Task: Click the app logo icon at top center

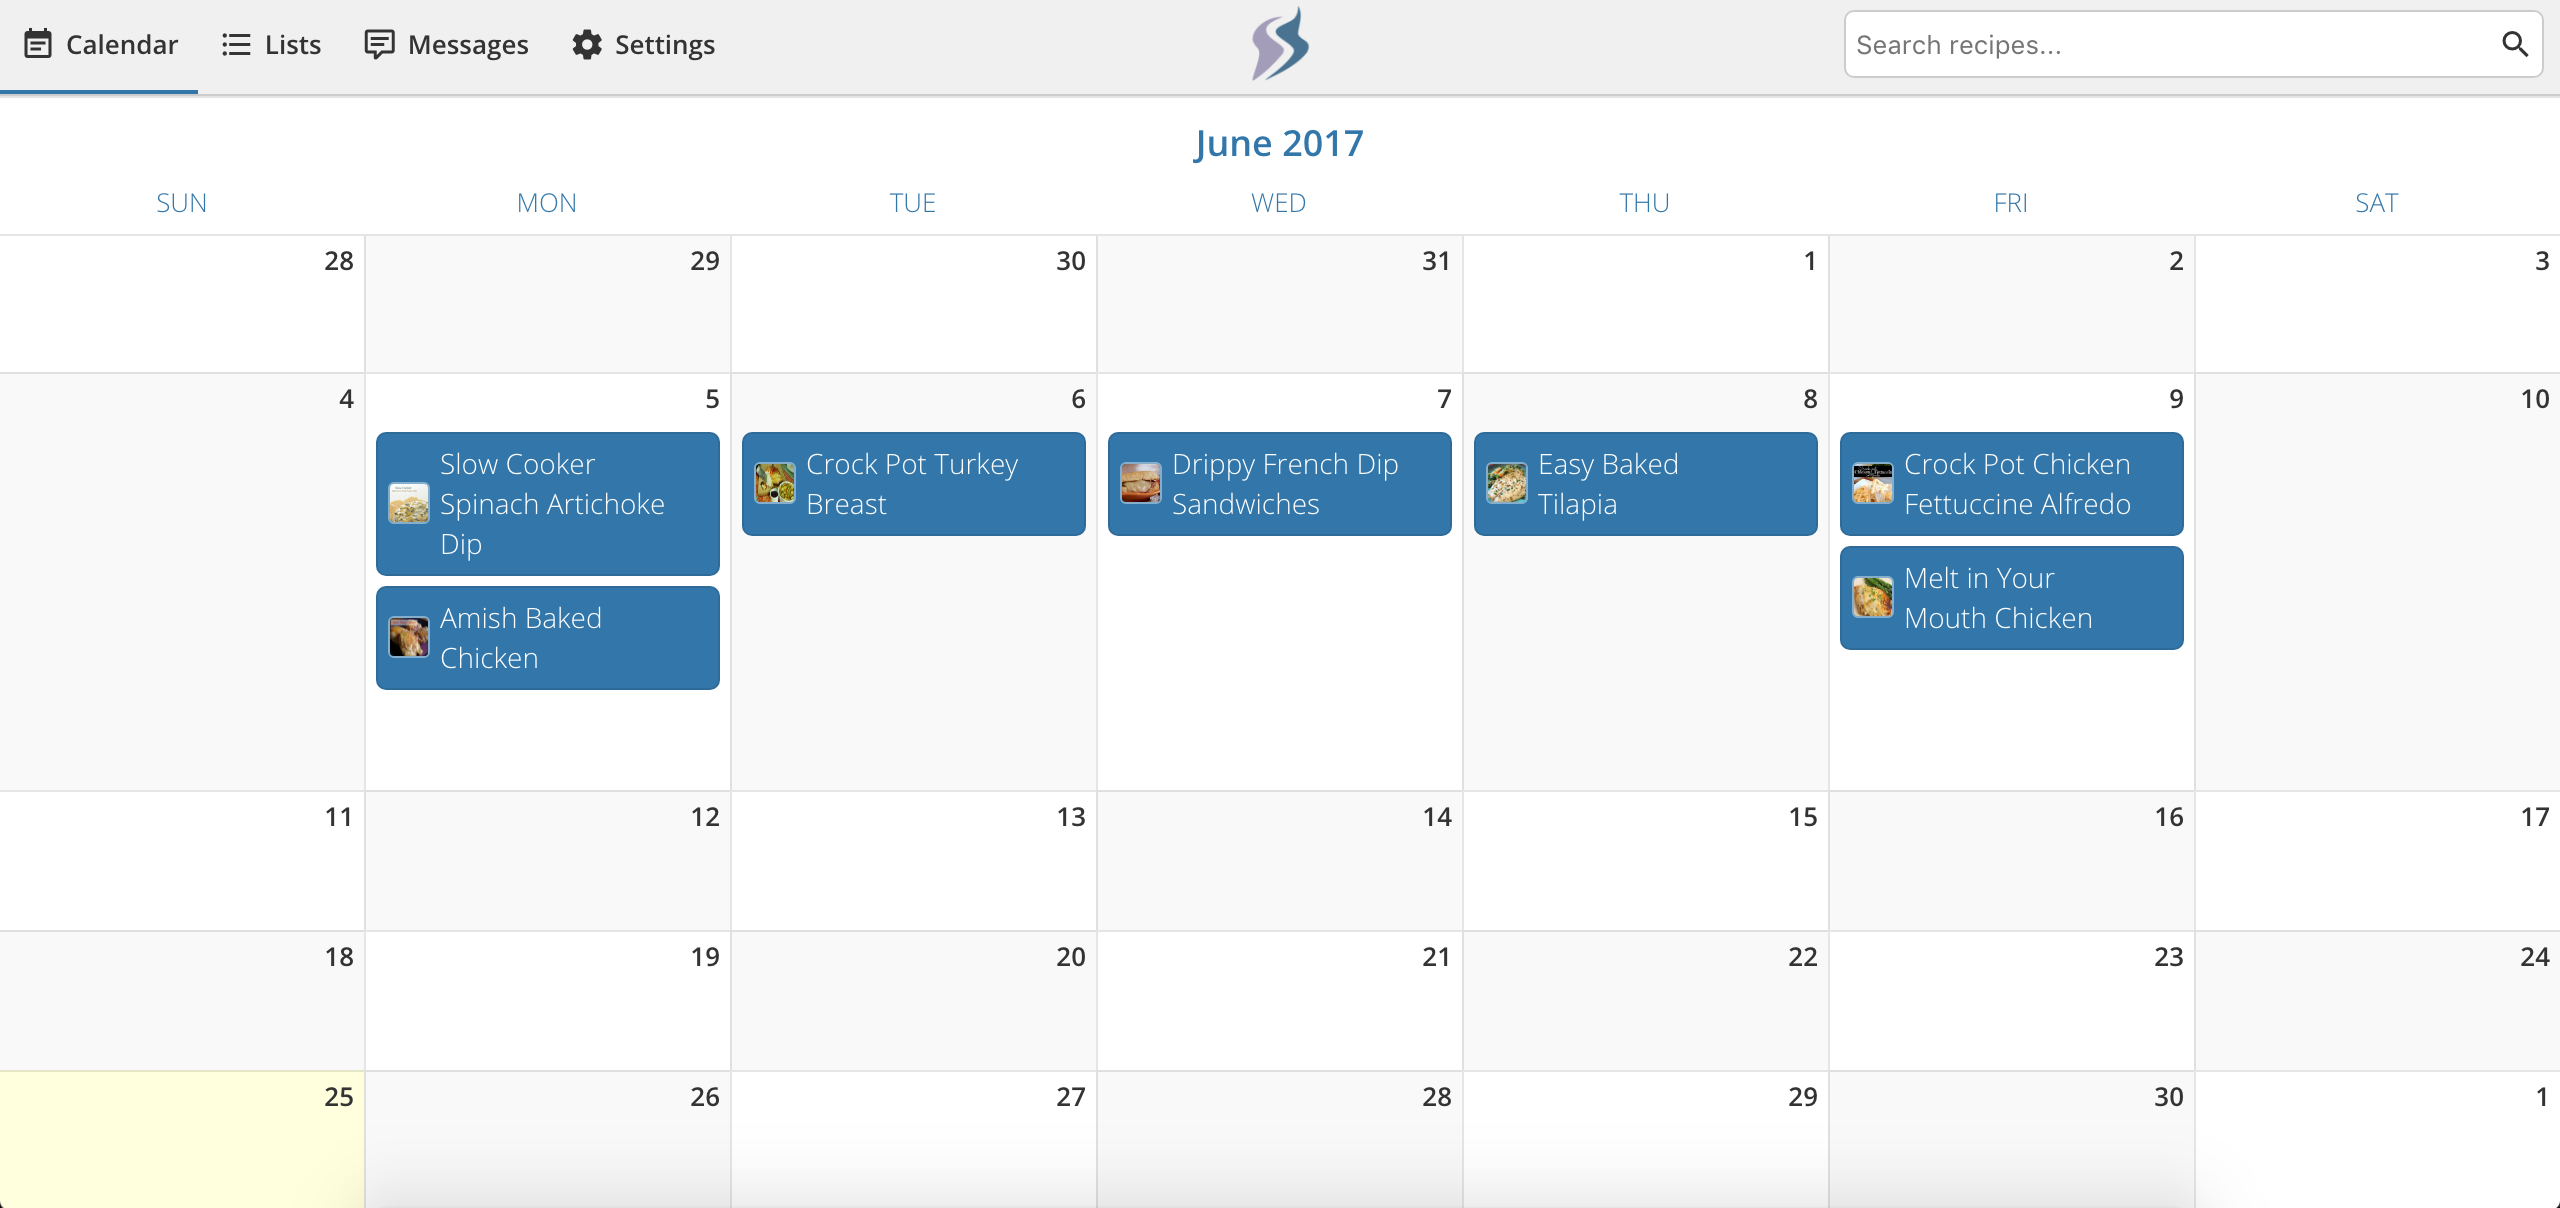Action: tap(1280, 44)
